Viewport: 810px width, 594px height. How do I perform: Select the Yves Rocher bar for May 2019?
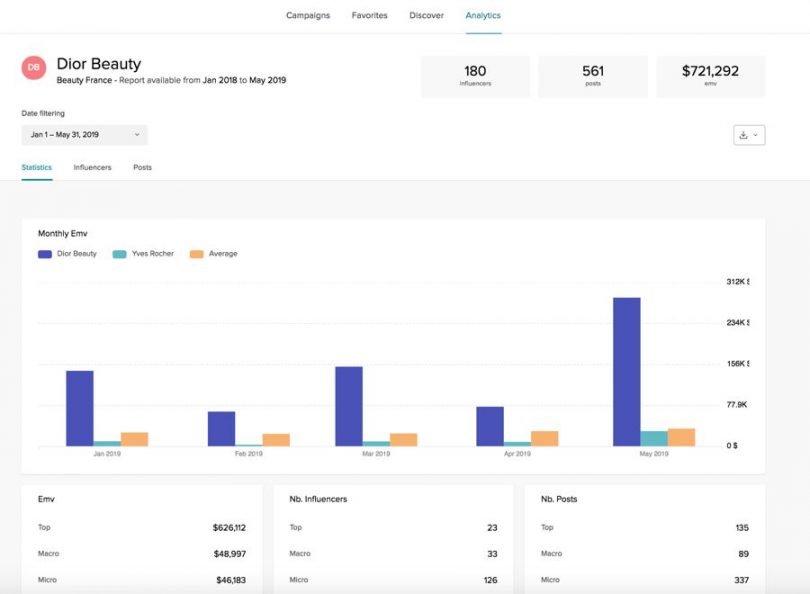(654, 439)
